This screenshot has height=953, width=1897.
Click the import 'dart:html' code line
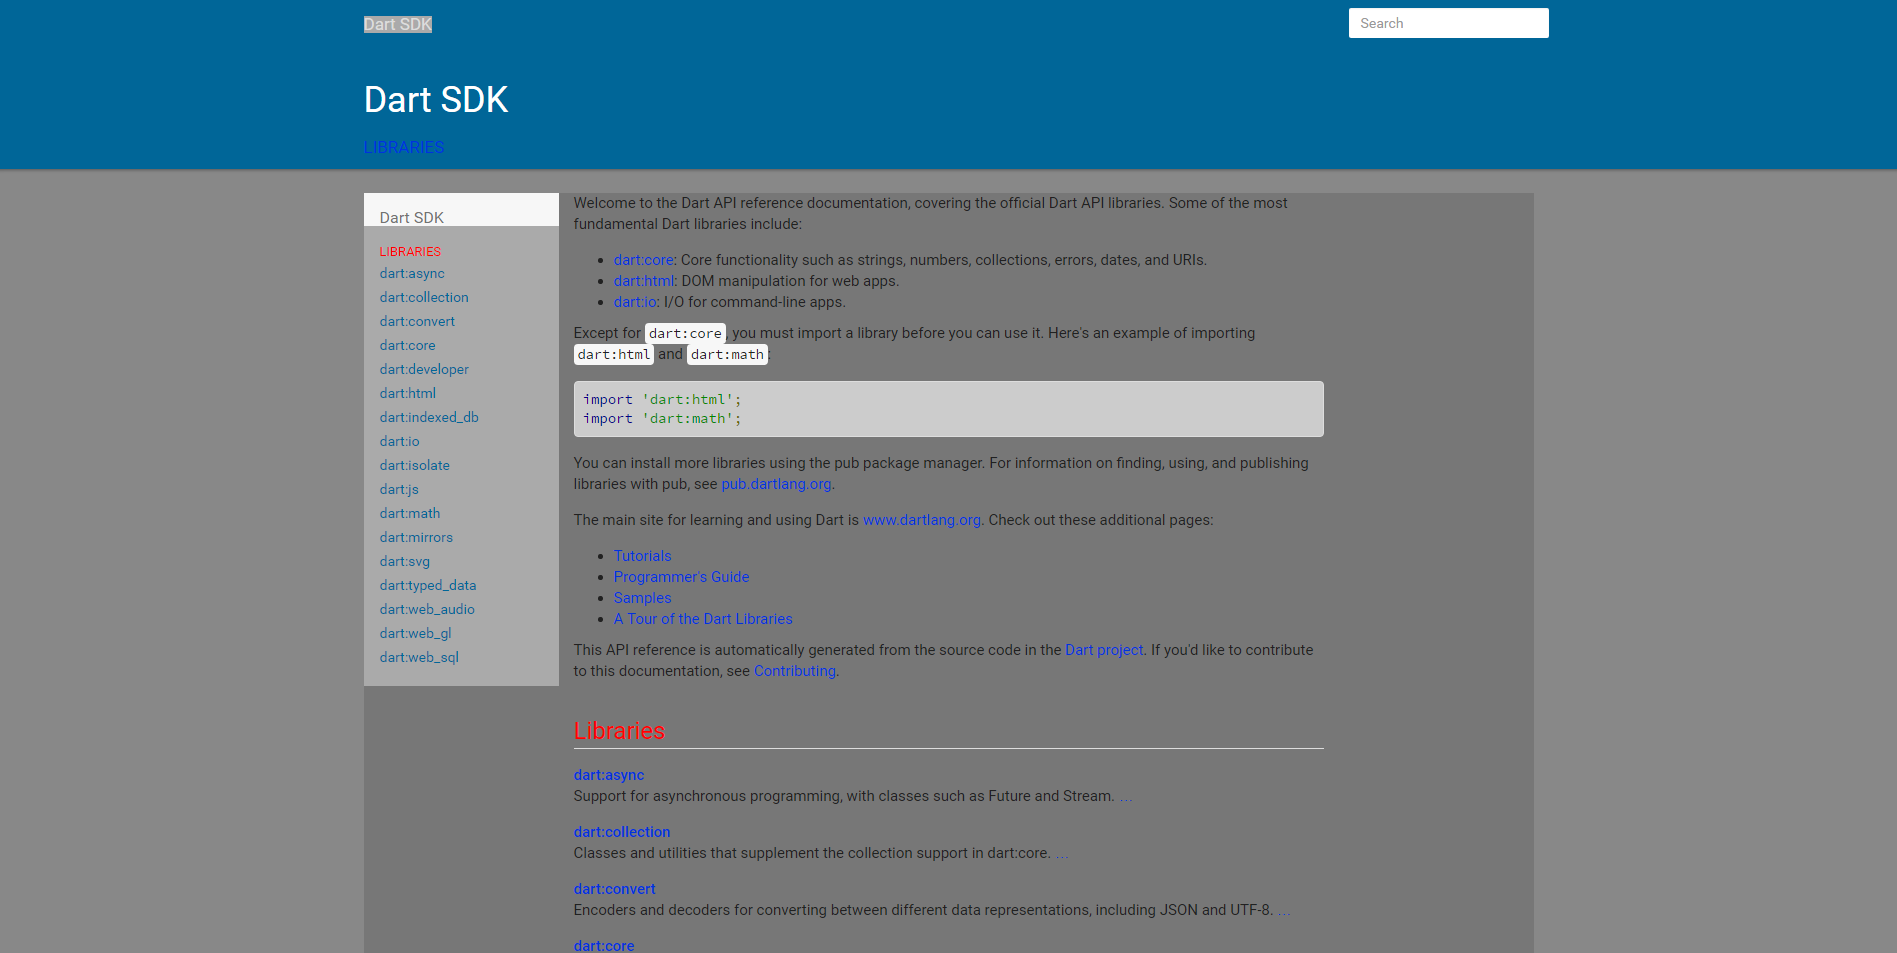point(662,400)
